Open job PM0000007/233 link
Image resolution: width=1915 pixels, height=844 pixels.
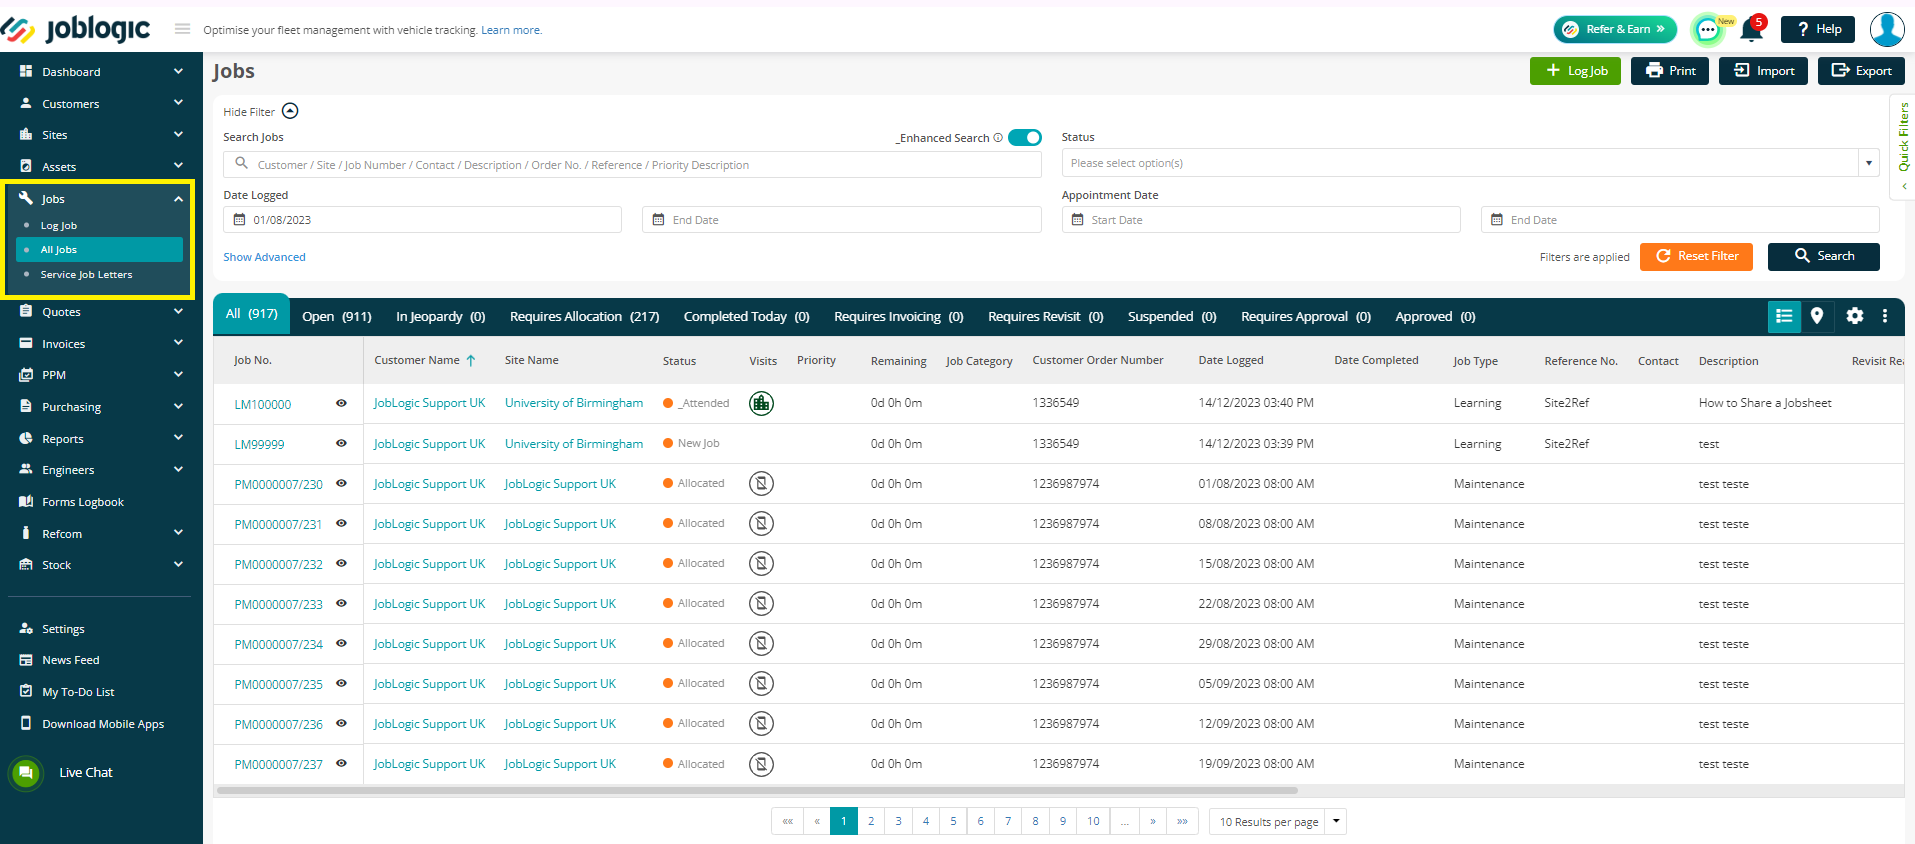pos(278,604)
